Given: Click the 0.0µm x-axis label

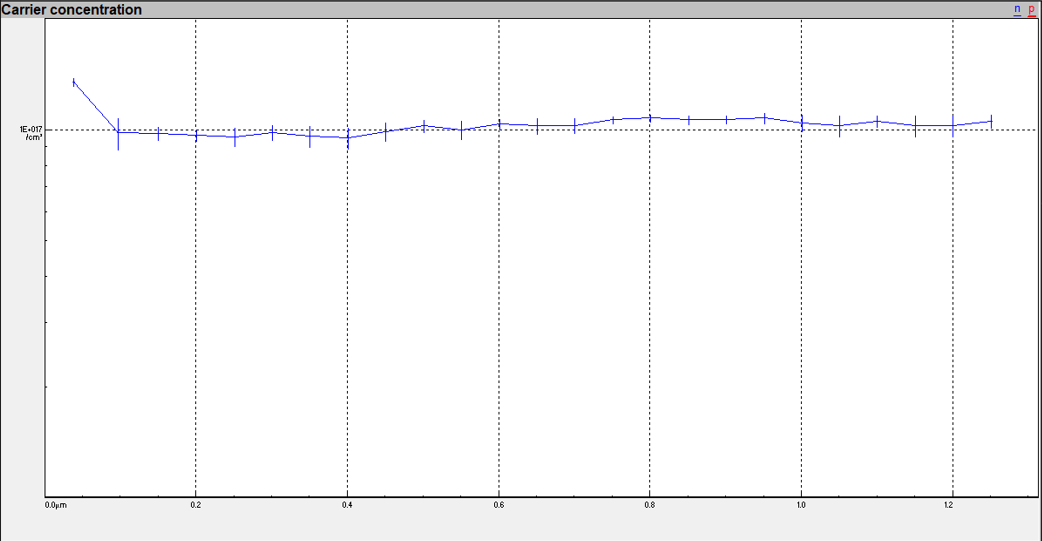Looking at the screenshot, I should pos(55,506).
